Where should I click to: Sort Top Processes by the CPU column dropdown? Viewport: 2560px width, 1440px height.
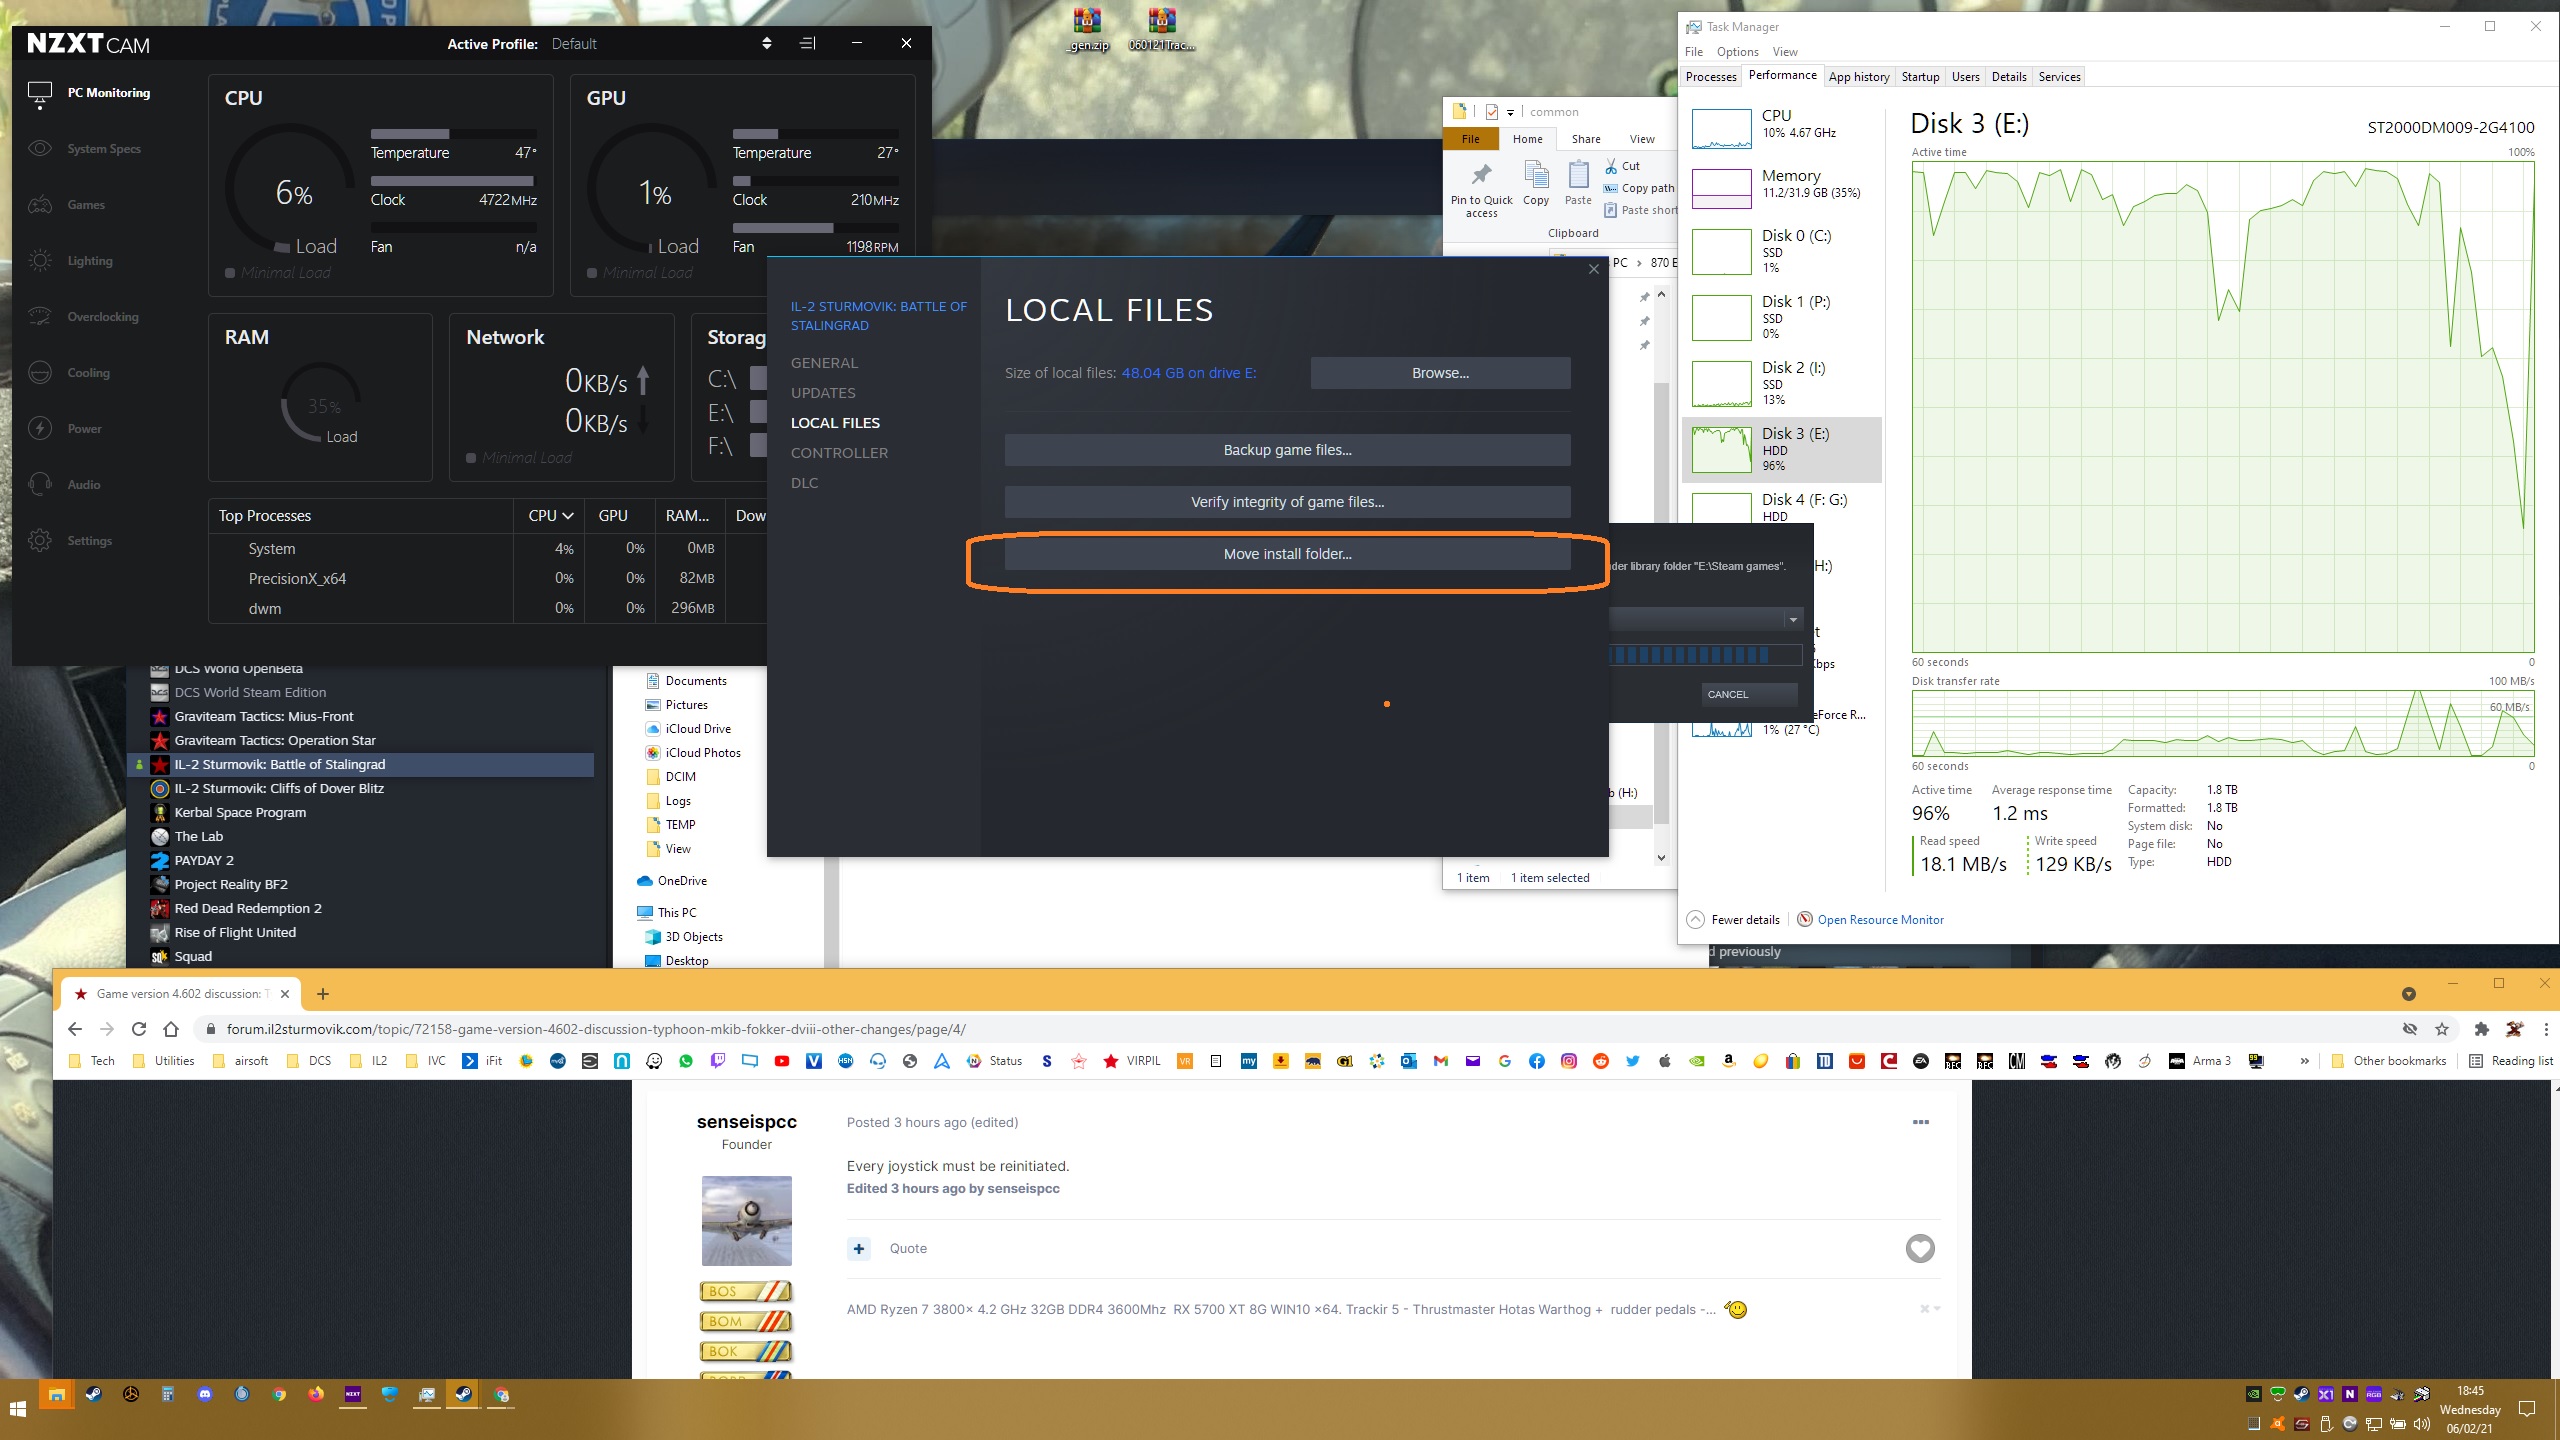[550, 516]
